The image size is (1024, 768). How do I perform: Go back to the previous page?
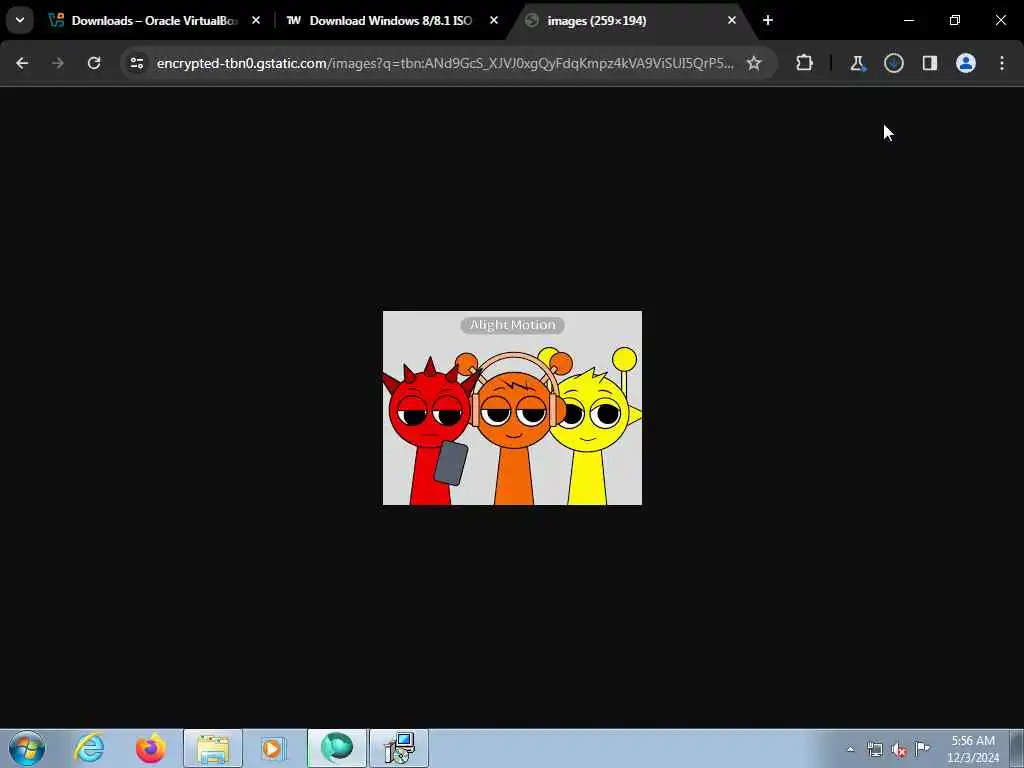22,63
